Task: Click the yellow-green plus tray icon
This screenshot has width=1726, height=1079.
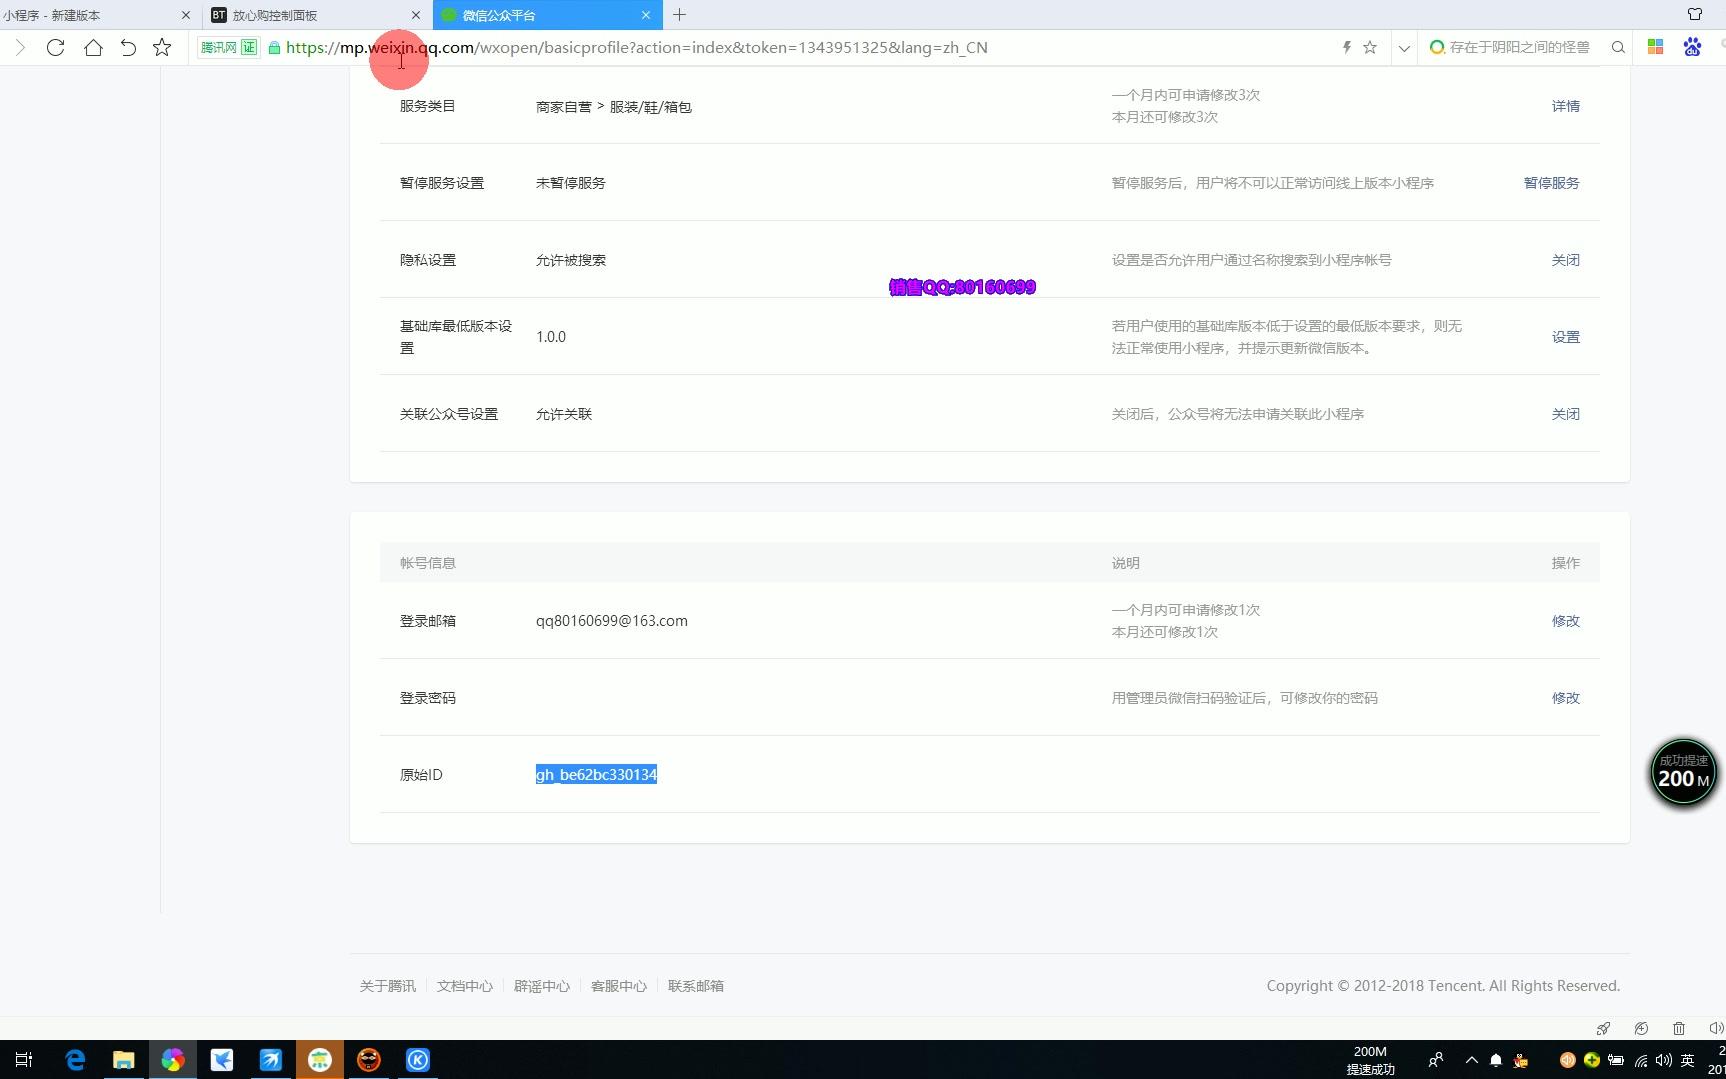Action: (1591, 1060)
